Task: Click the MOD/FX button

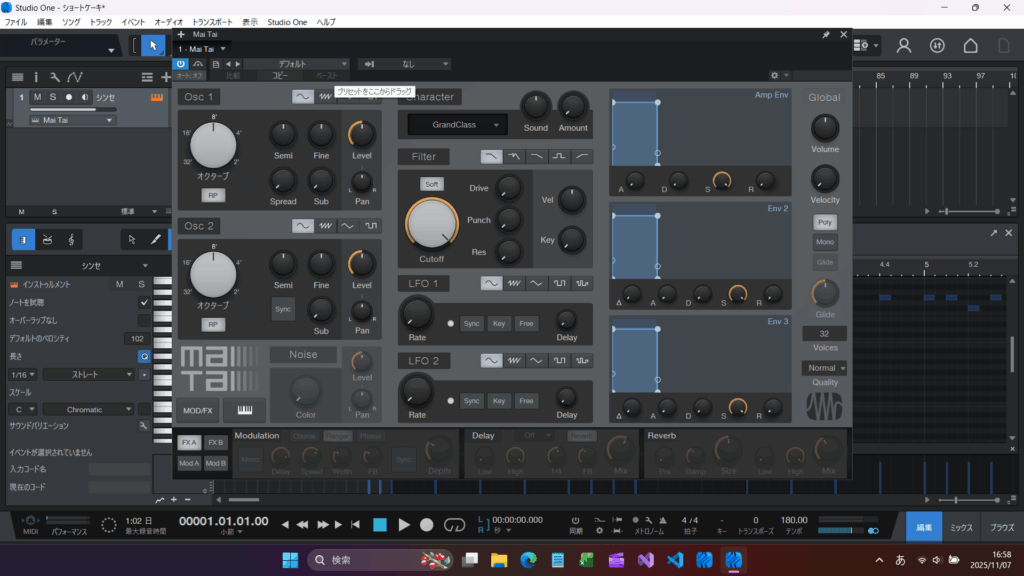Action: tap(197, 410)
